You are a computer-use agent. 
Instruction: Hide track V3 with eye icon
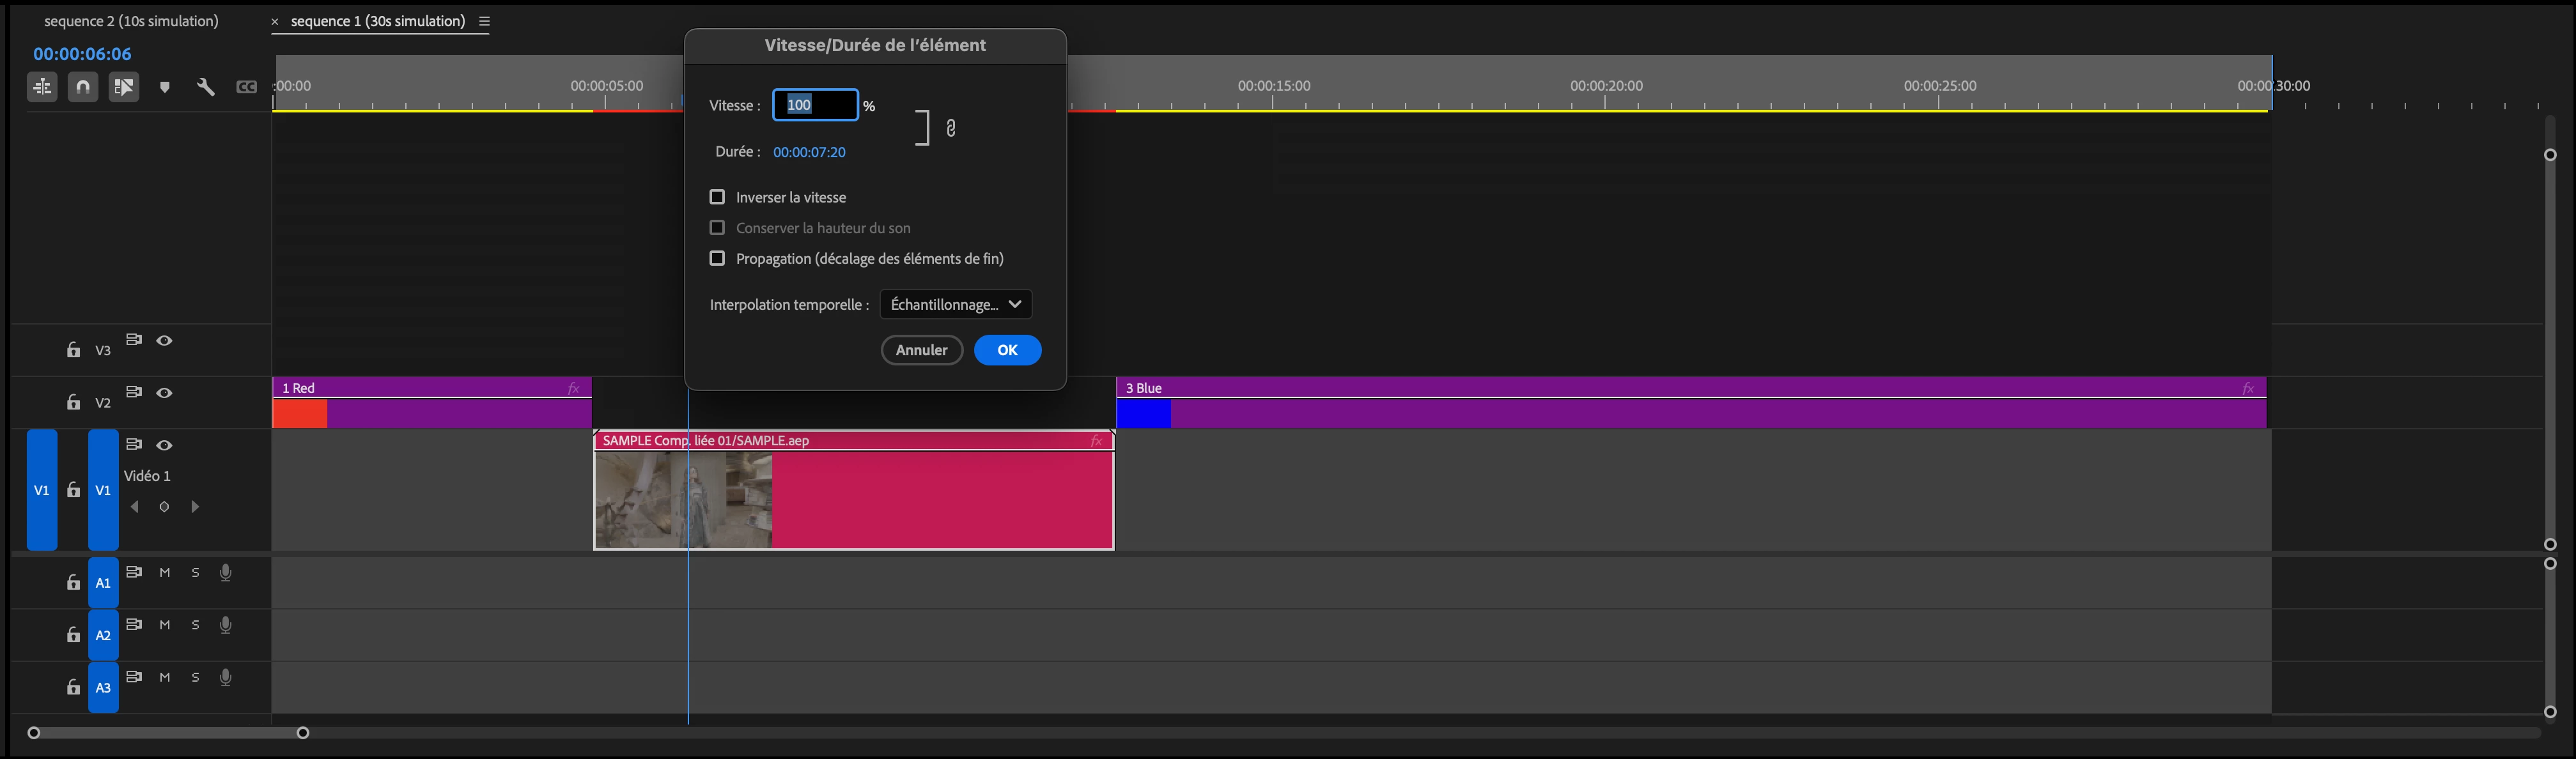pyautogui.click(x=165, y=341)
